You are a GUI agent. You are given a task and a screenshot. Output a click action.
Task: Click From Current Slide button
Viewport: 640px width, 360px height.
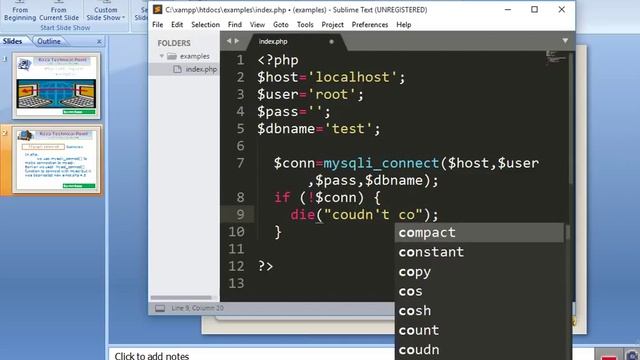click(59, 11)
